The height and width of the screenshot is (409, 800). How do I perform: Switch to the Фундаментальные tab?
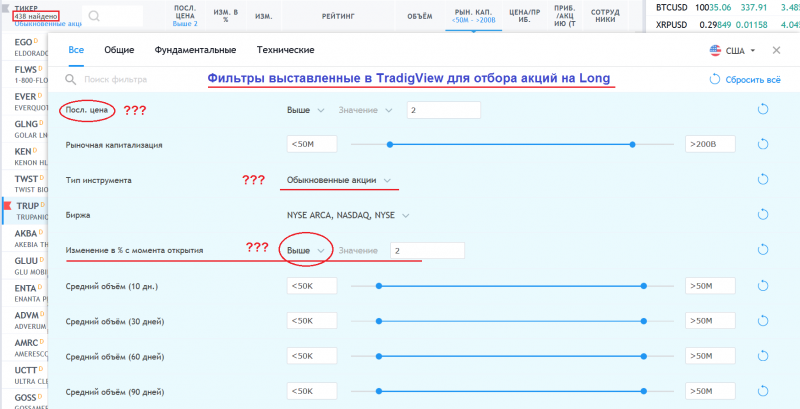pos(195,50)
